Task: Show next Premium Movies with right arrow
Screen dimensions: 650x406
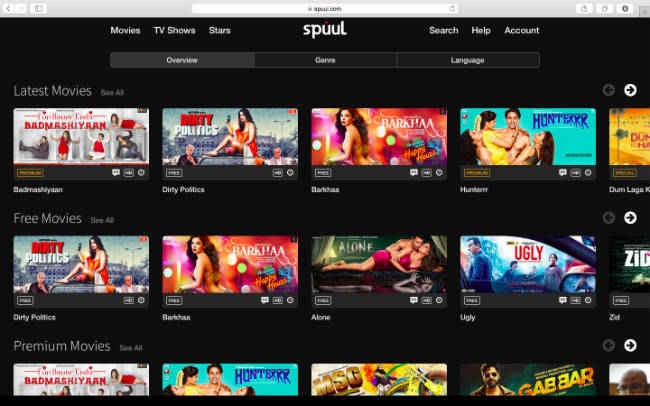Action: coord(630,345)
